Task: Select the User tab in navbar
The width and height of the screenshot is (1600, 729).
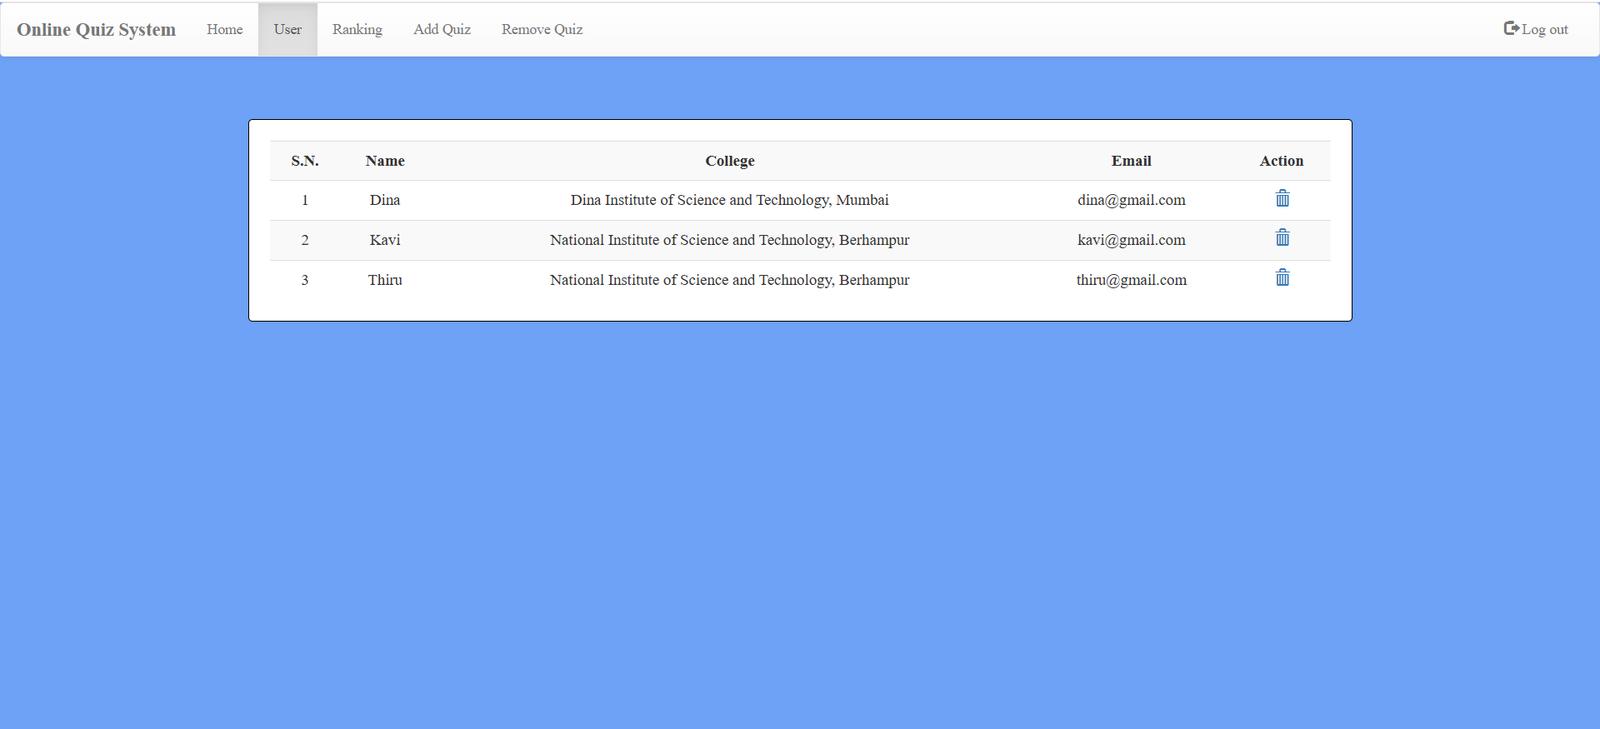Action: pyautogui.click(x=287, y=29)
